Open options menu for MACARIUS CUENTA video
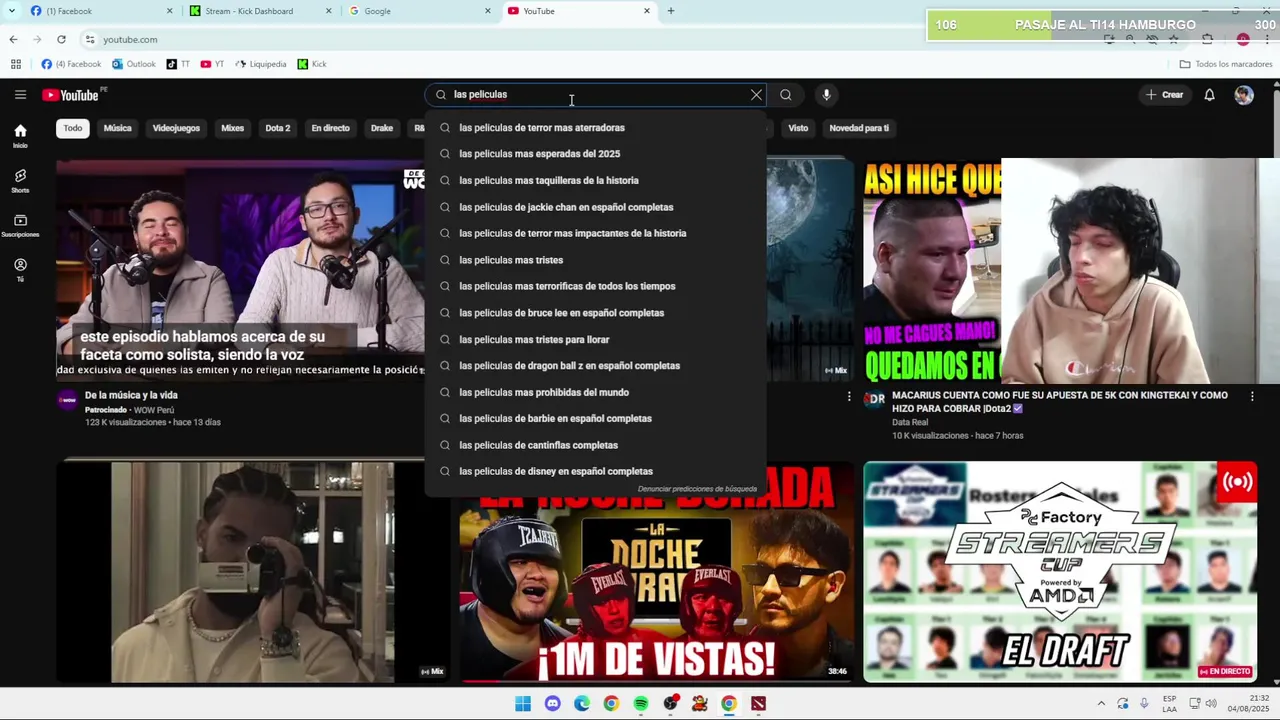This screenshot has width=1280, height=720. click(x=1252, y=397)
